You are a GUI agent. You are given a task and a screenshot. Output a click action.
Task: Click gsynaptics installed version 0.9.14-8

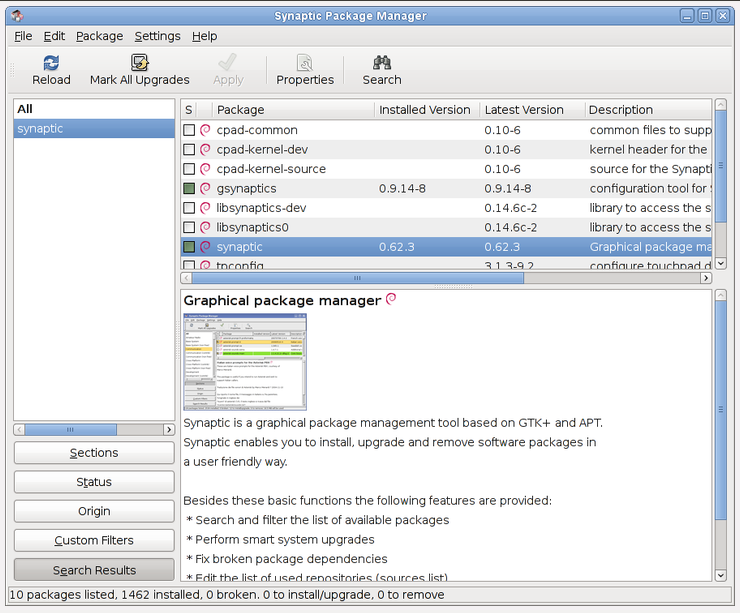(x=402, y=188)
